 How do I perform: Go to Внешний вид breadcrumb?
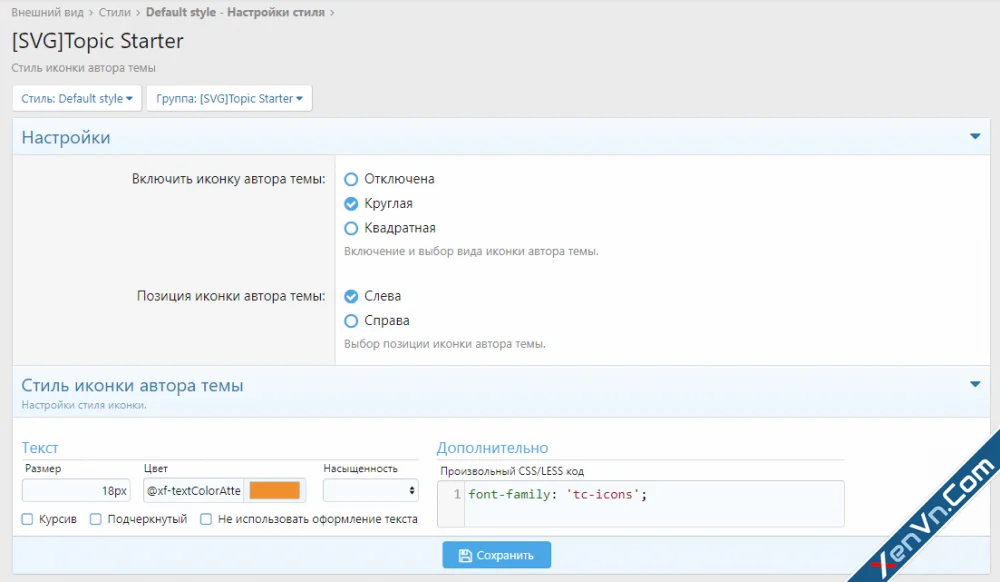click(45, 12)
